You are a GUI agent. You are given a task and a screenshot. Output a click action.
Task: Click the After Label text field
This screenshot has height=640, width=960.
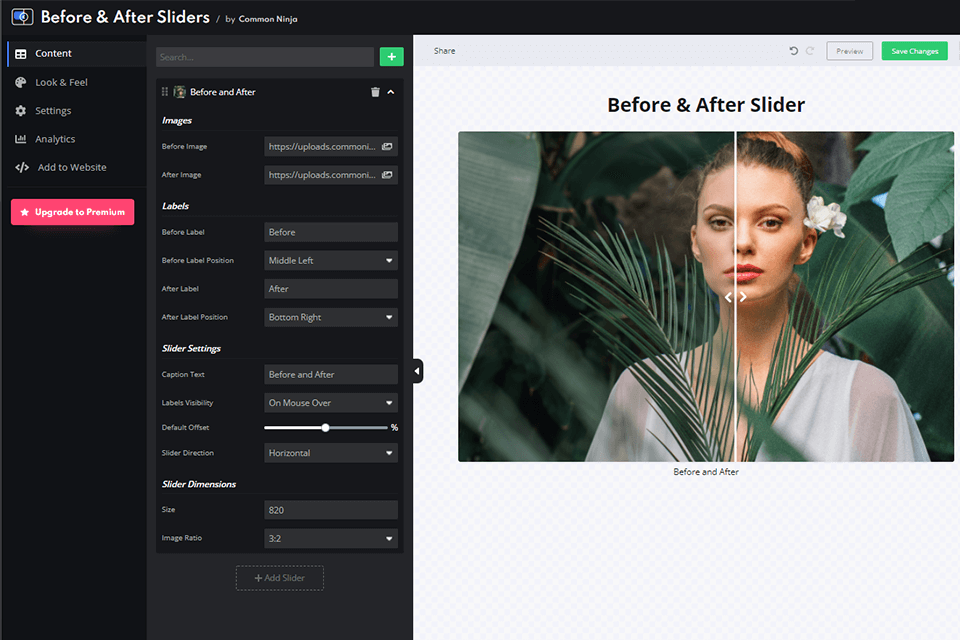point(331,288)
